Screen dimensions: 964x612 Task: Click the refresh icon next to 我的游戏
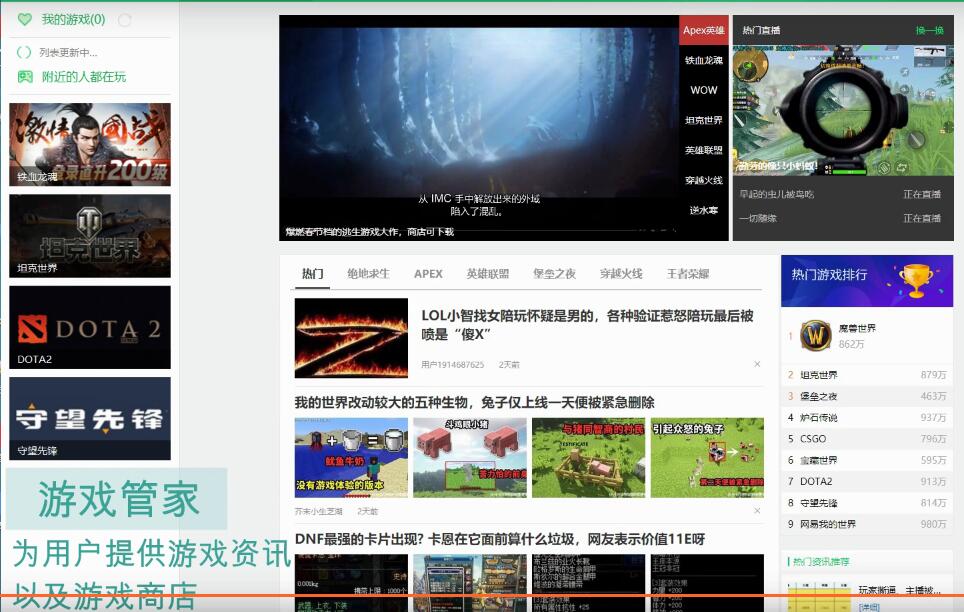(x=124, y=18)
